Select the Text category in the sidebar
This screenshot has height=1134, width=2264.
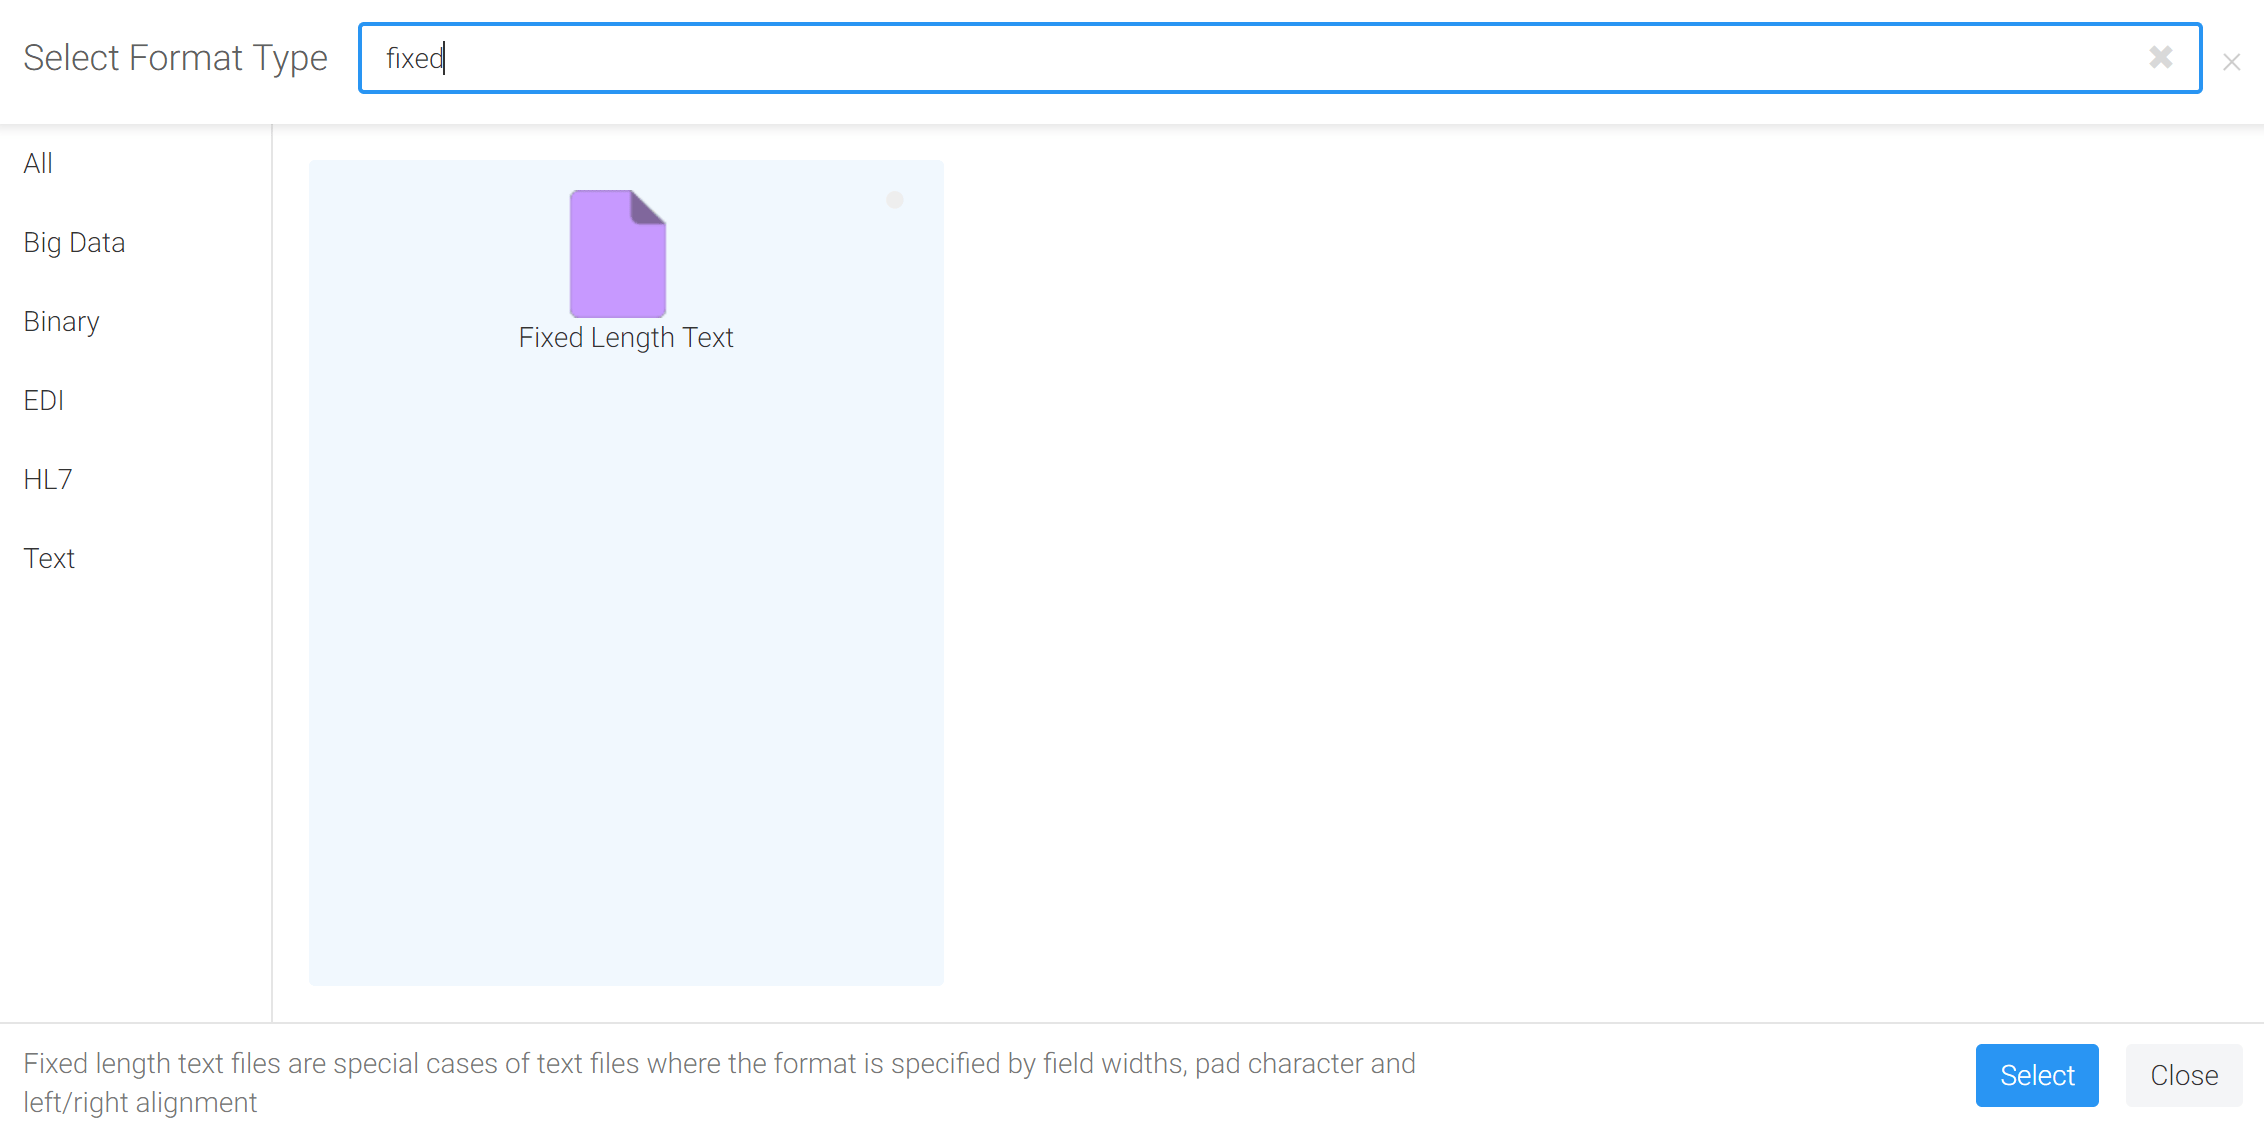coord(49,558)
